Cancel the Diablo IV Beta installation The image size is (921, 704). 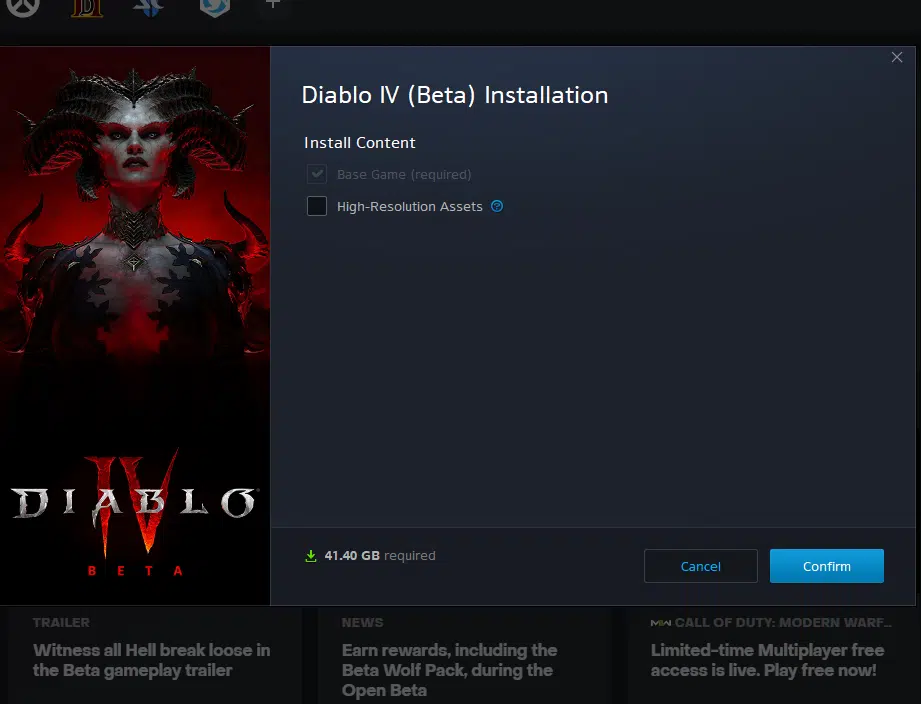click(701, 566)
